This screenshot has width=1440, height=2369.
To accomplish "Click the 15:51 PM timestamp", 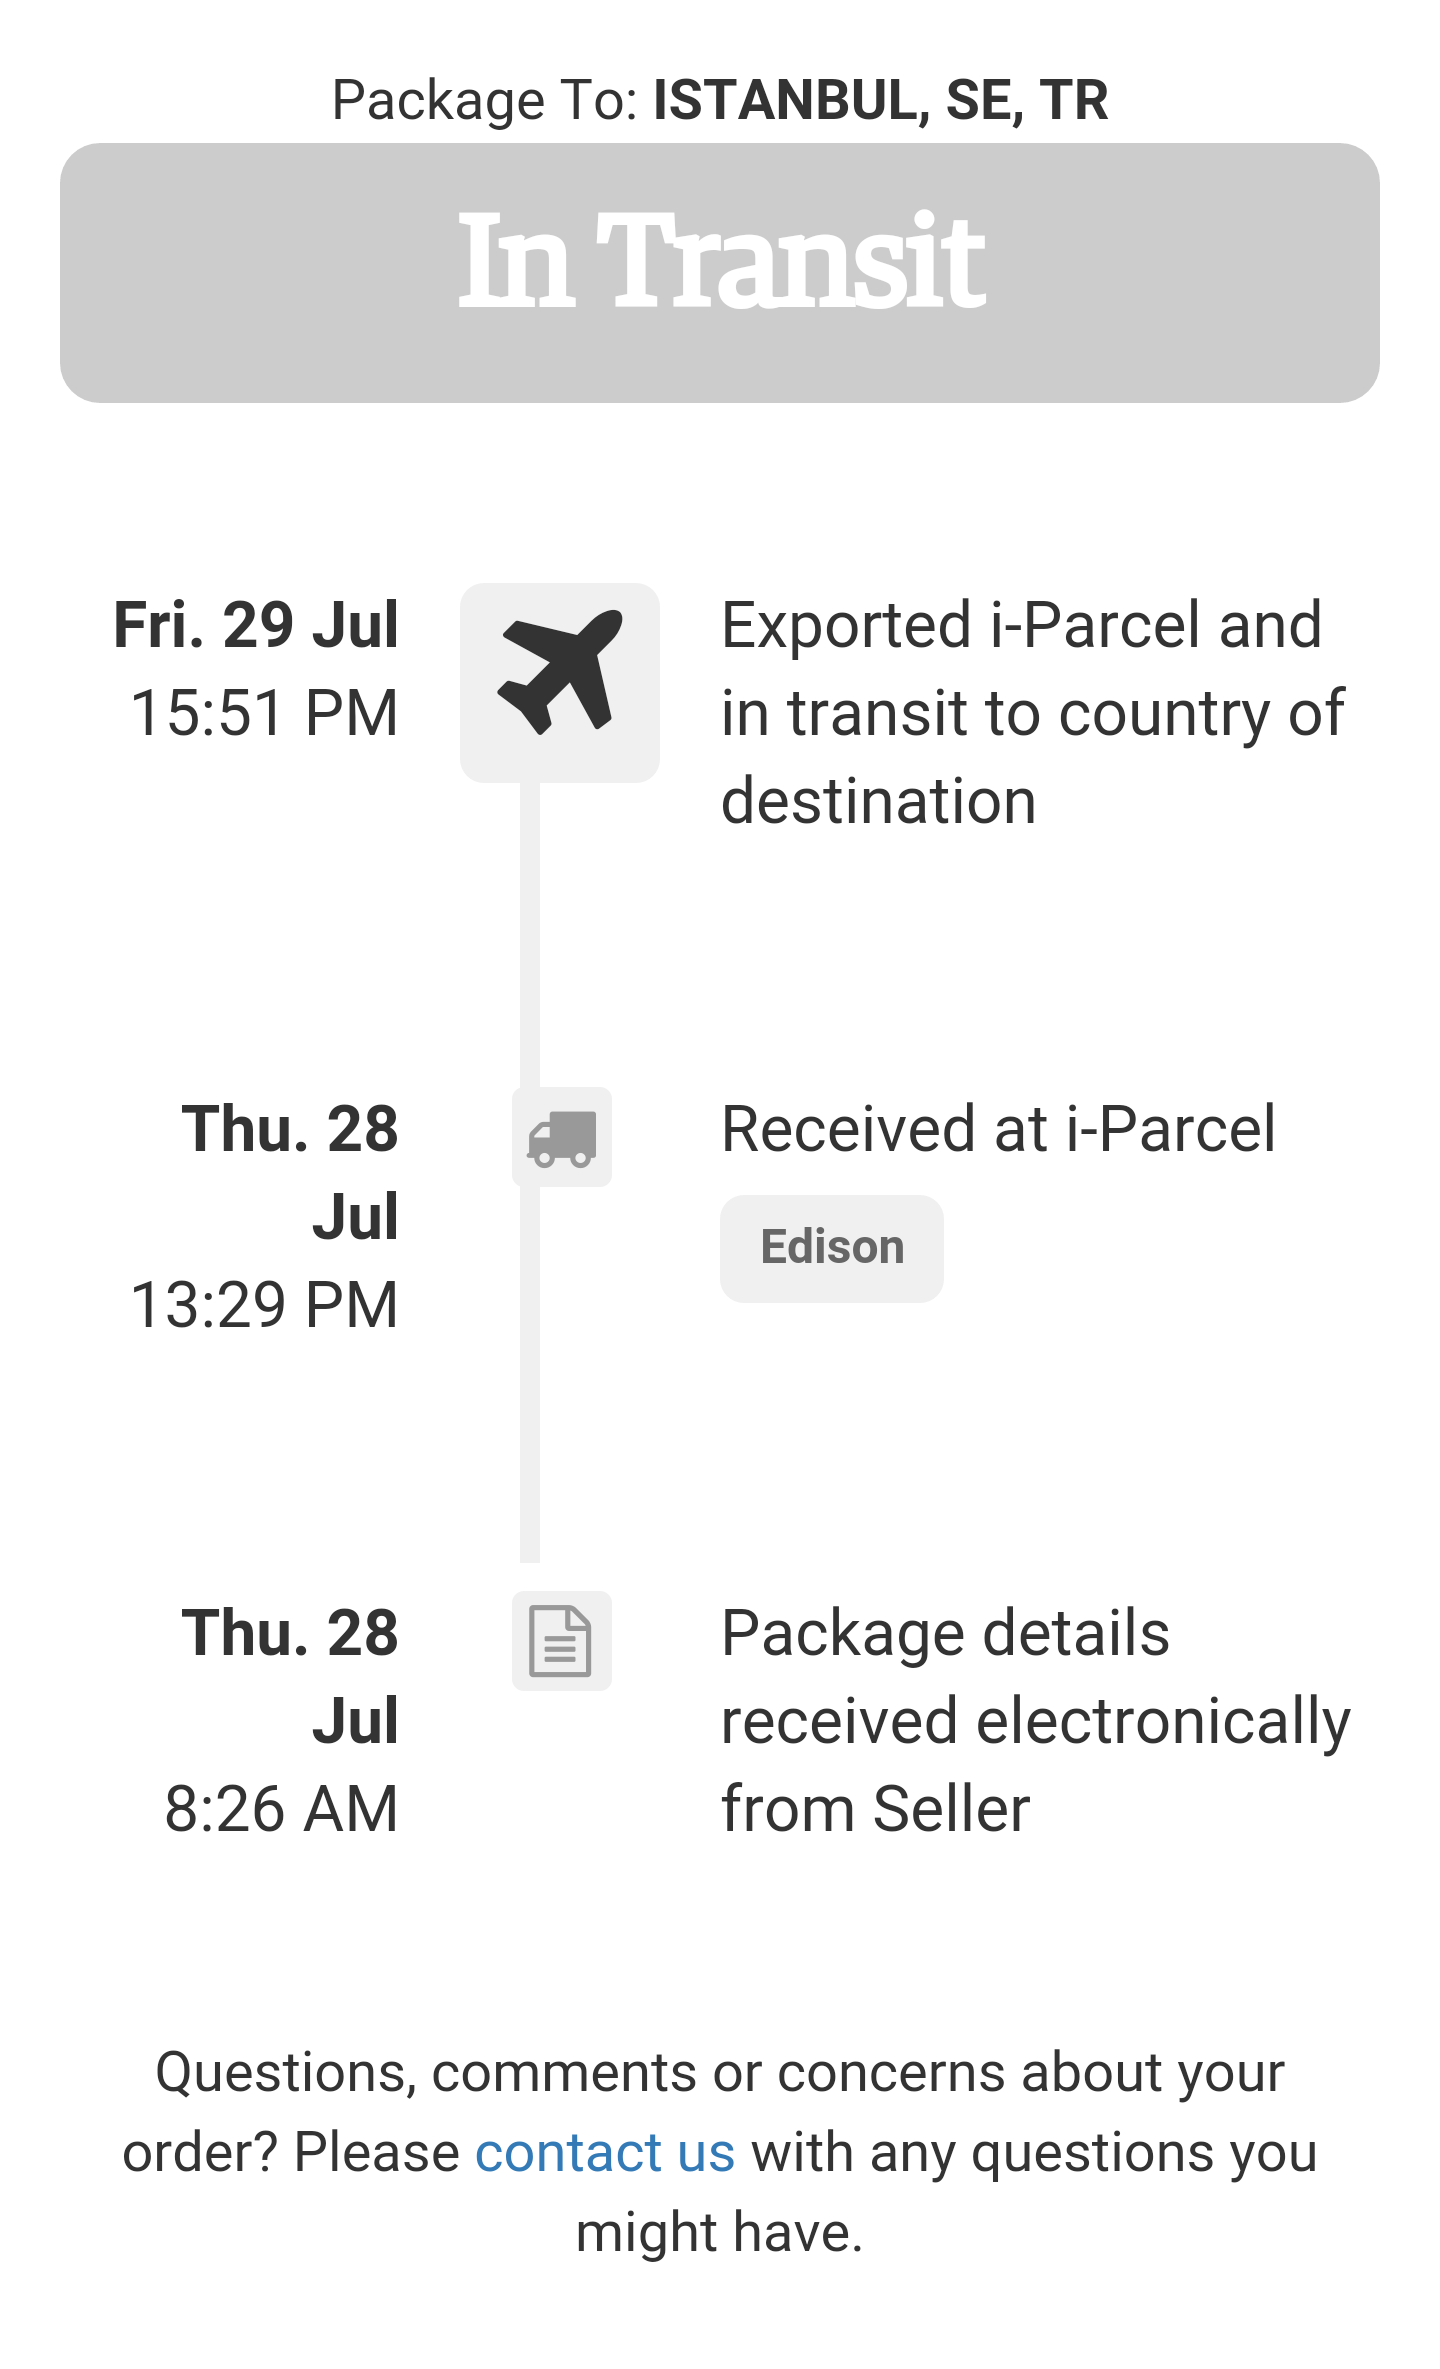I will tap(265, 713).
